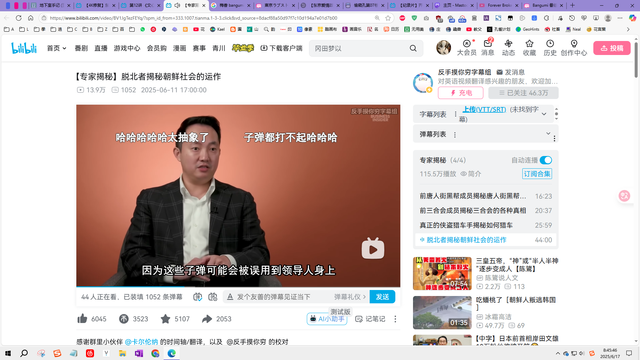Click the bilibili TV play icon on video
Image resolution: width=640 pixels, height=360 pixels.
[373, 248]
